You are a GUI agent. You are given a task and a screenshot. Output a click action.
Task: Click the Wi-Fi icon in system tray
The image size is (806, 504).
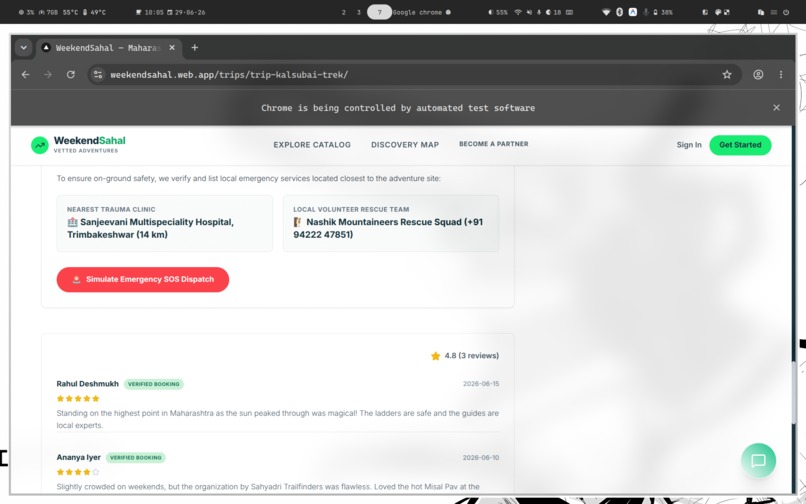coord(606,12)
